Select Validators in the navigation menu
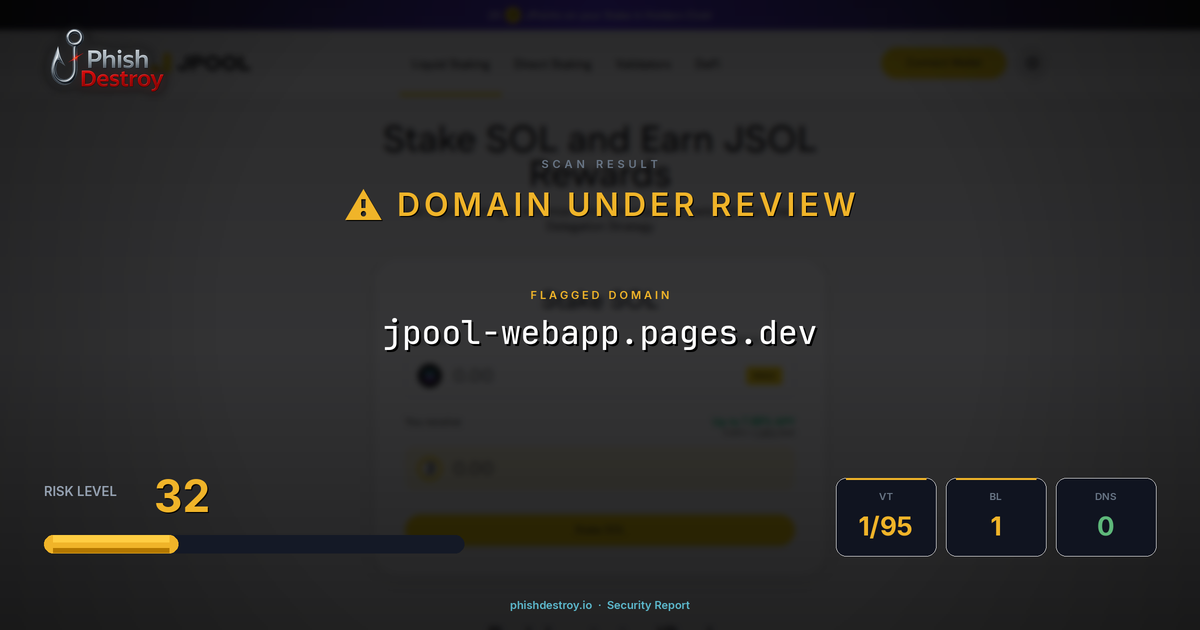1200x630 pixels. coord(644,63)
